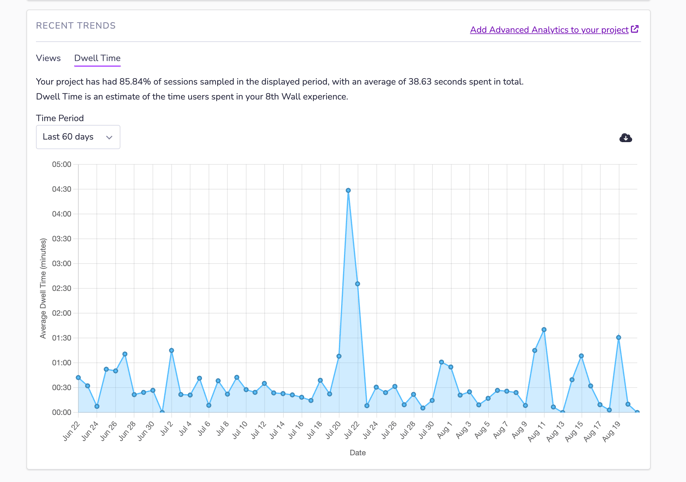
Task: Click the Jul 20 point before the tallest spike
Action: point(339,356)
